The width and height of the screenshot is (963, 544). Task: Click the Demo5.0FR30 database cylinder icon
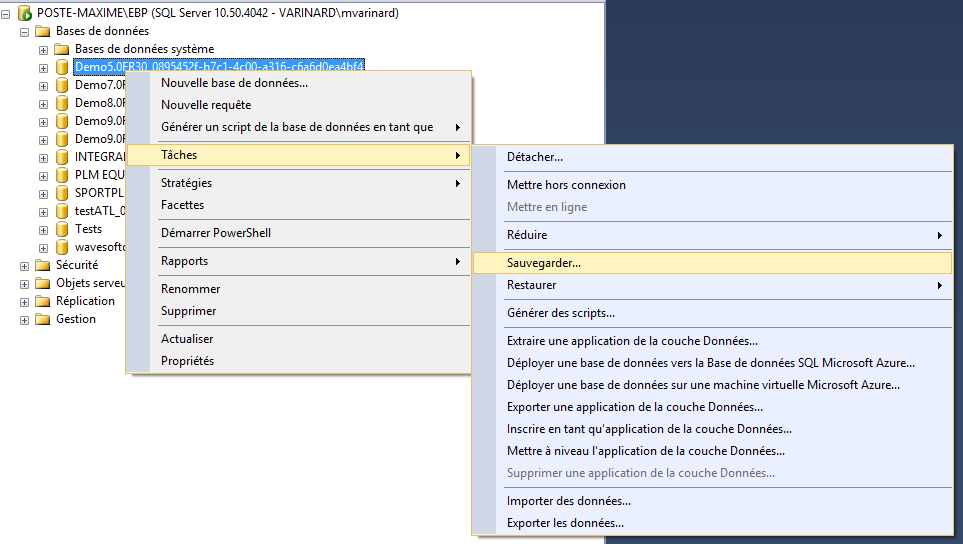[62, 67]
